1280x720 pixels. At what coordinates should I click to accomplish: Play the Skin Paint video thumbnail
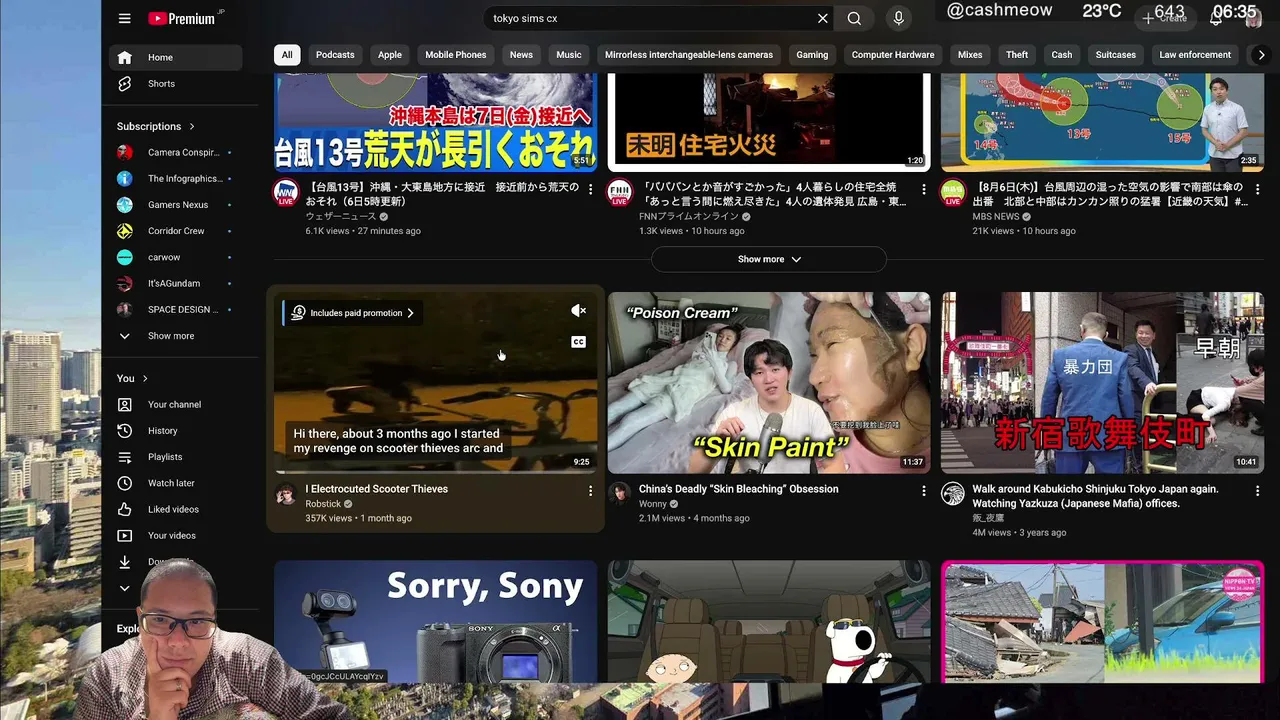pyautogui.click(x=769, y=383)
